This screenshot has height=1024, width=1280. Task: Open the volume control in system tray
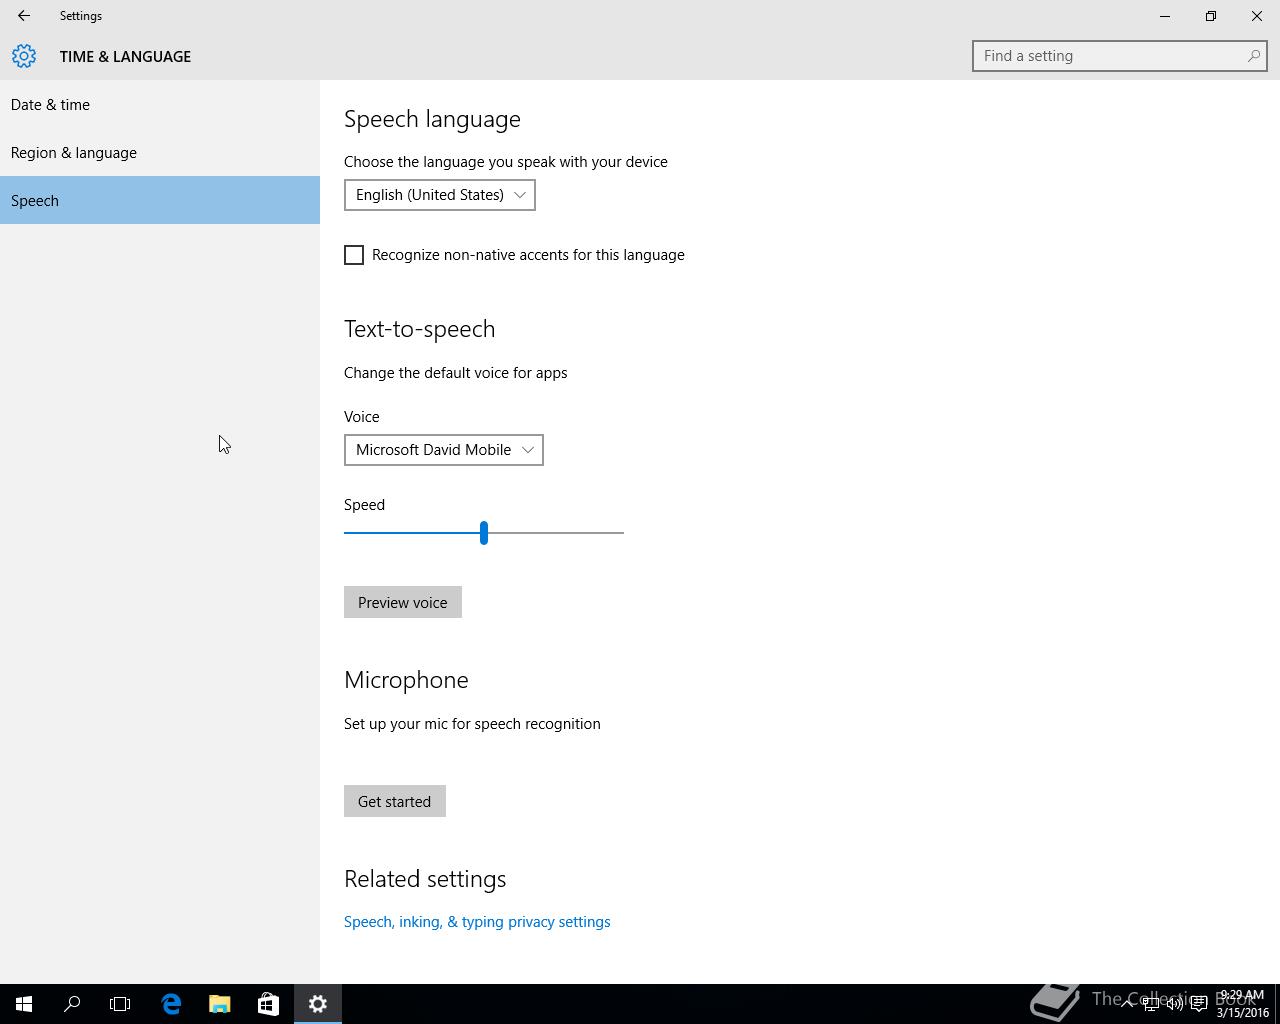[x=1175, y=1004]
